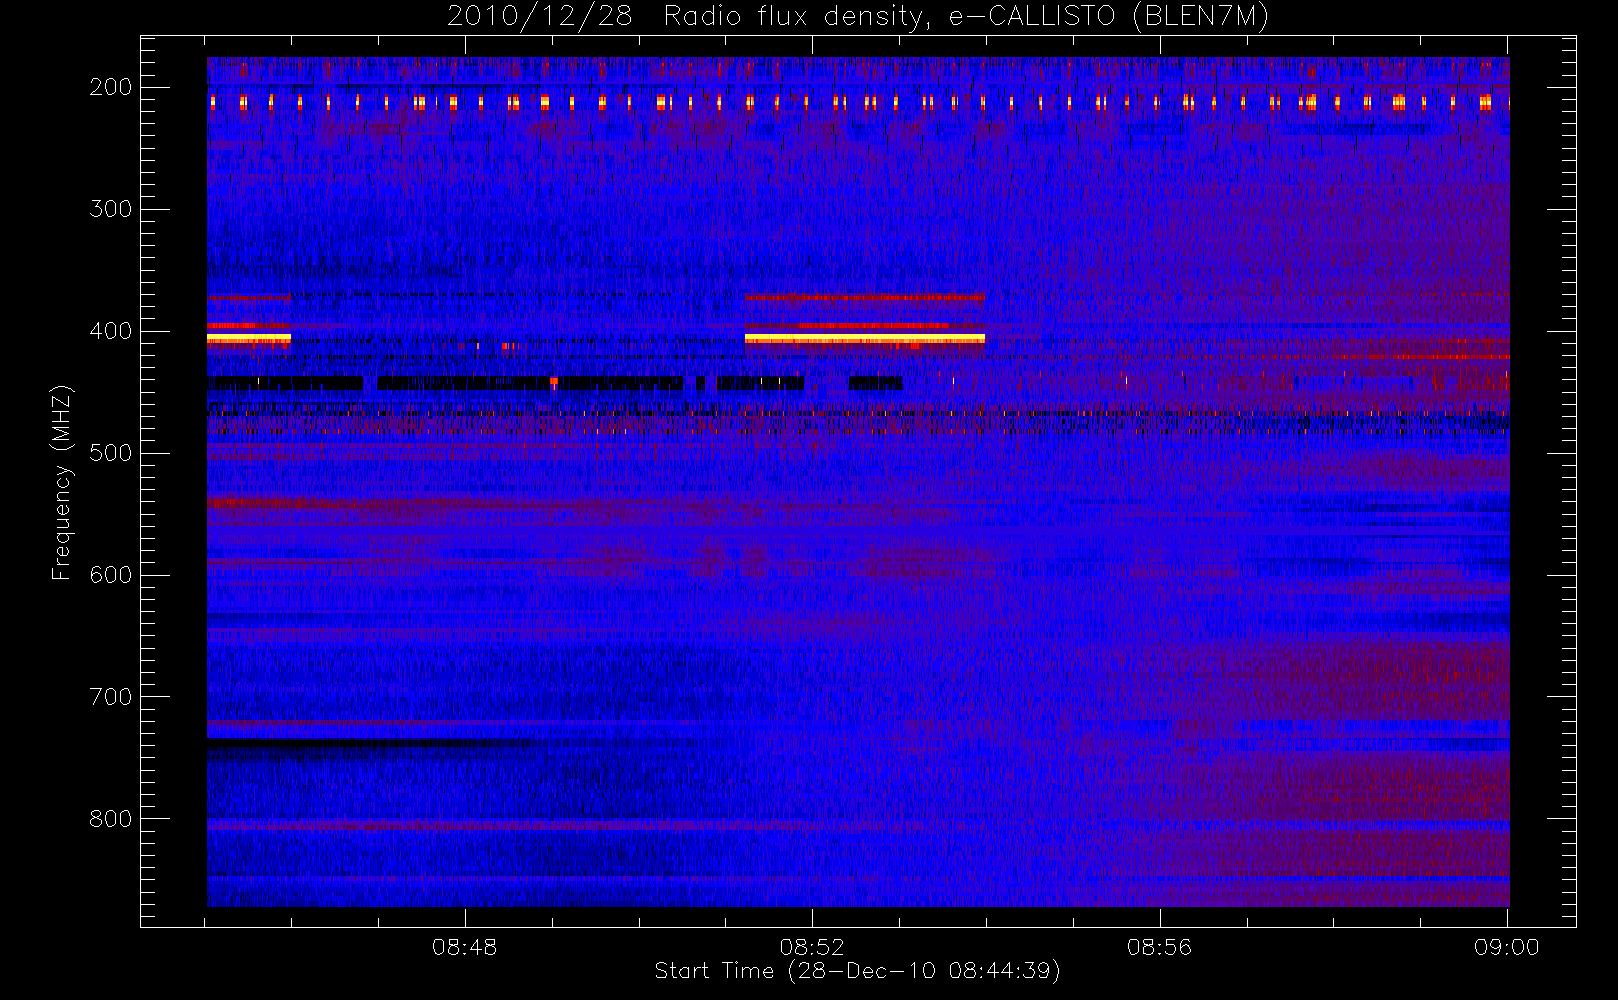Viewport: 1618px width, 1000px height.
Task: Click the '500' frequency tick label
Action: 111,453
